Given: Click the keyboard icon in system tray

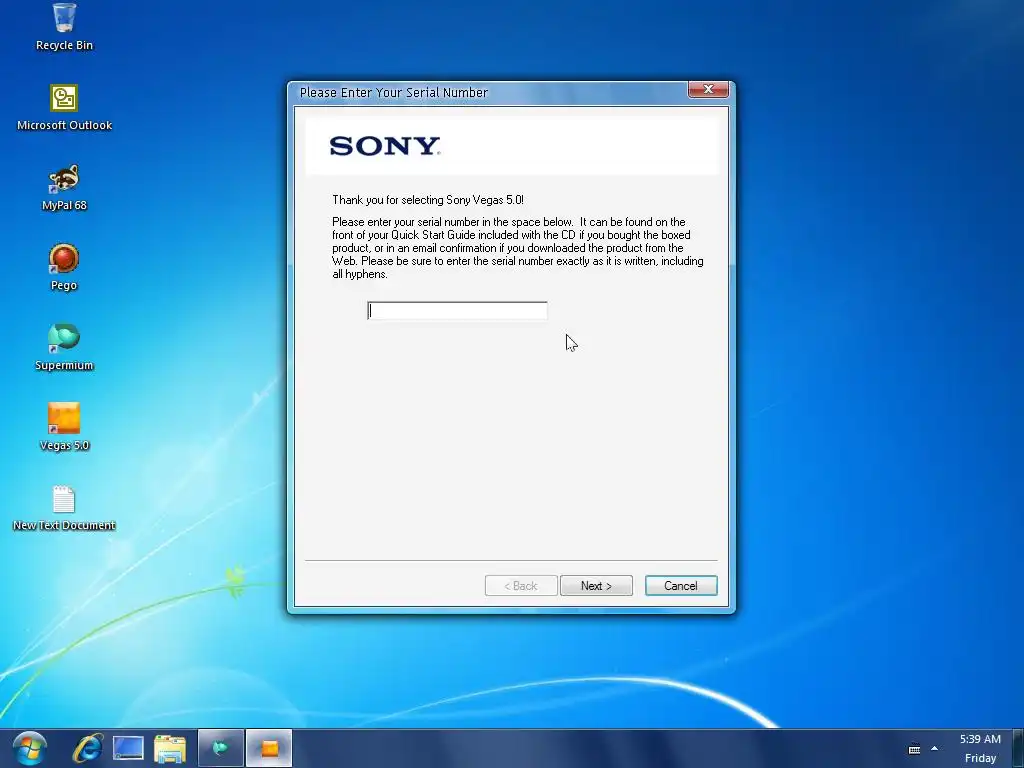Looking at the screenshot, I should [x=914, y=749].
